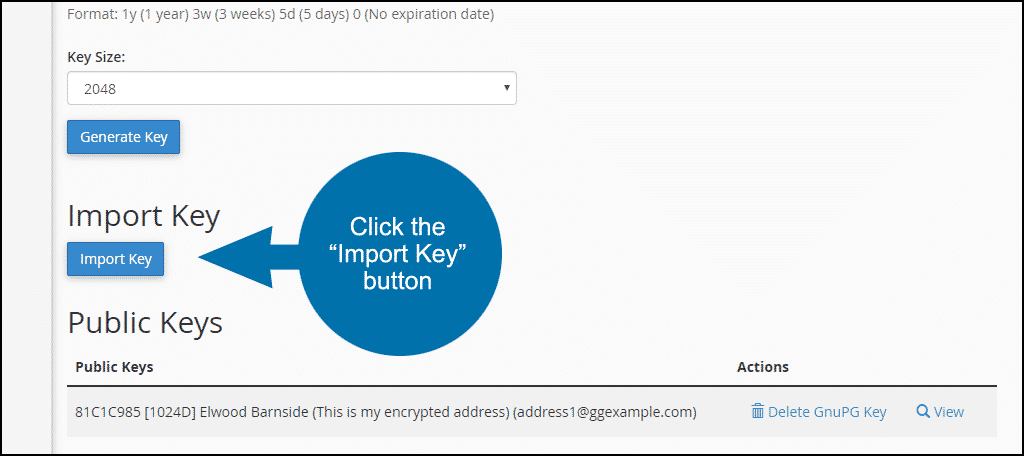The image size is (1024, 456).
Task: Open the View link for Elwood's key
Action: click(949, 412)
